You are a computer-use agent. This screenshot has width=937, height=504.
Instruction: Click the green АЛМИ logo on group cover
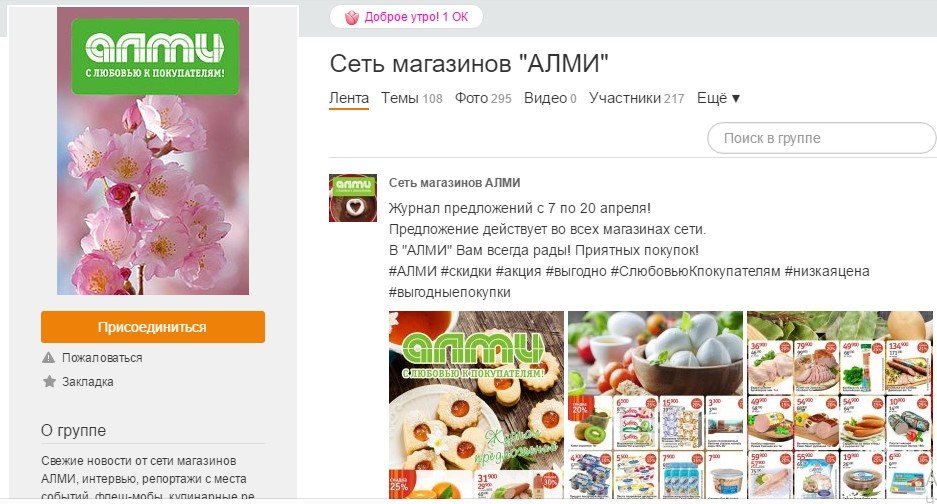pos(155,56)
